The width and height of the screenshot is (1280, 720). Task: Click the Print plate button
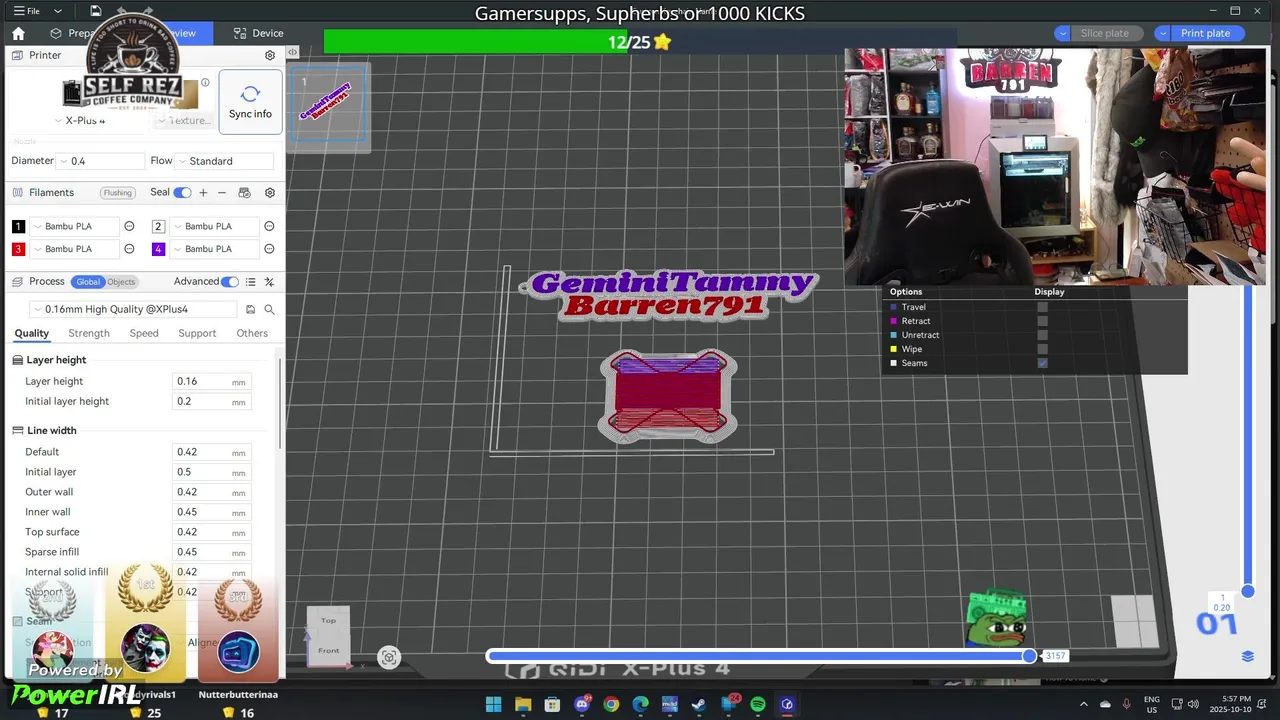pyautogui.click(x=1208, y=33)
